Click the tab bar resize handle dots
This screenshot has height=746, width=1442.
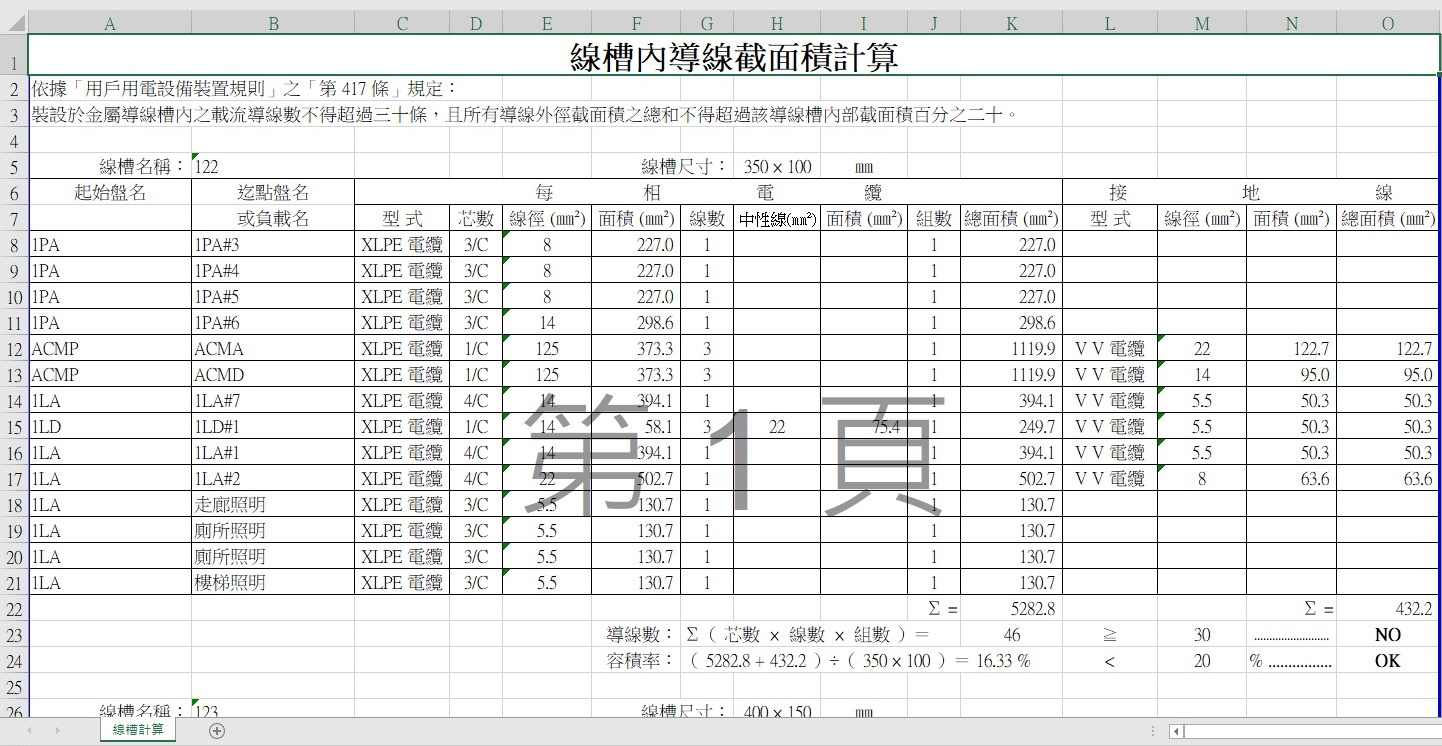coord(1153,731)
